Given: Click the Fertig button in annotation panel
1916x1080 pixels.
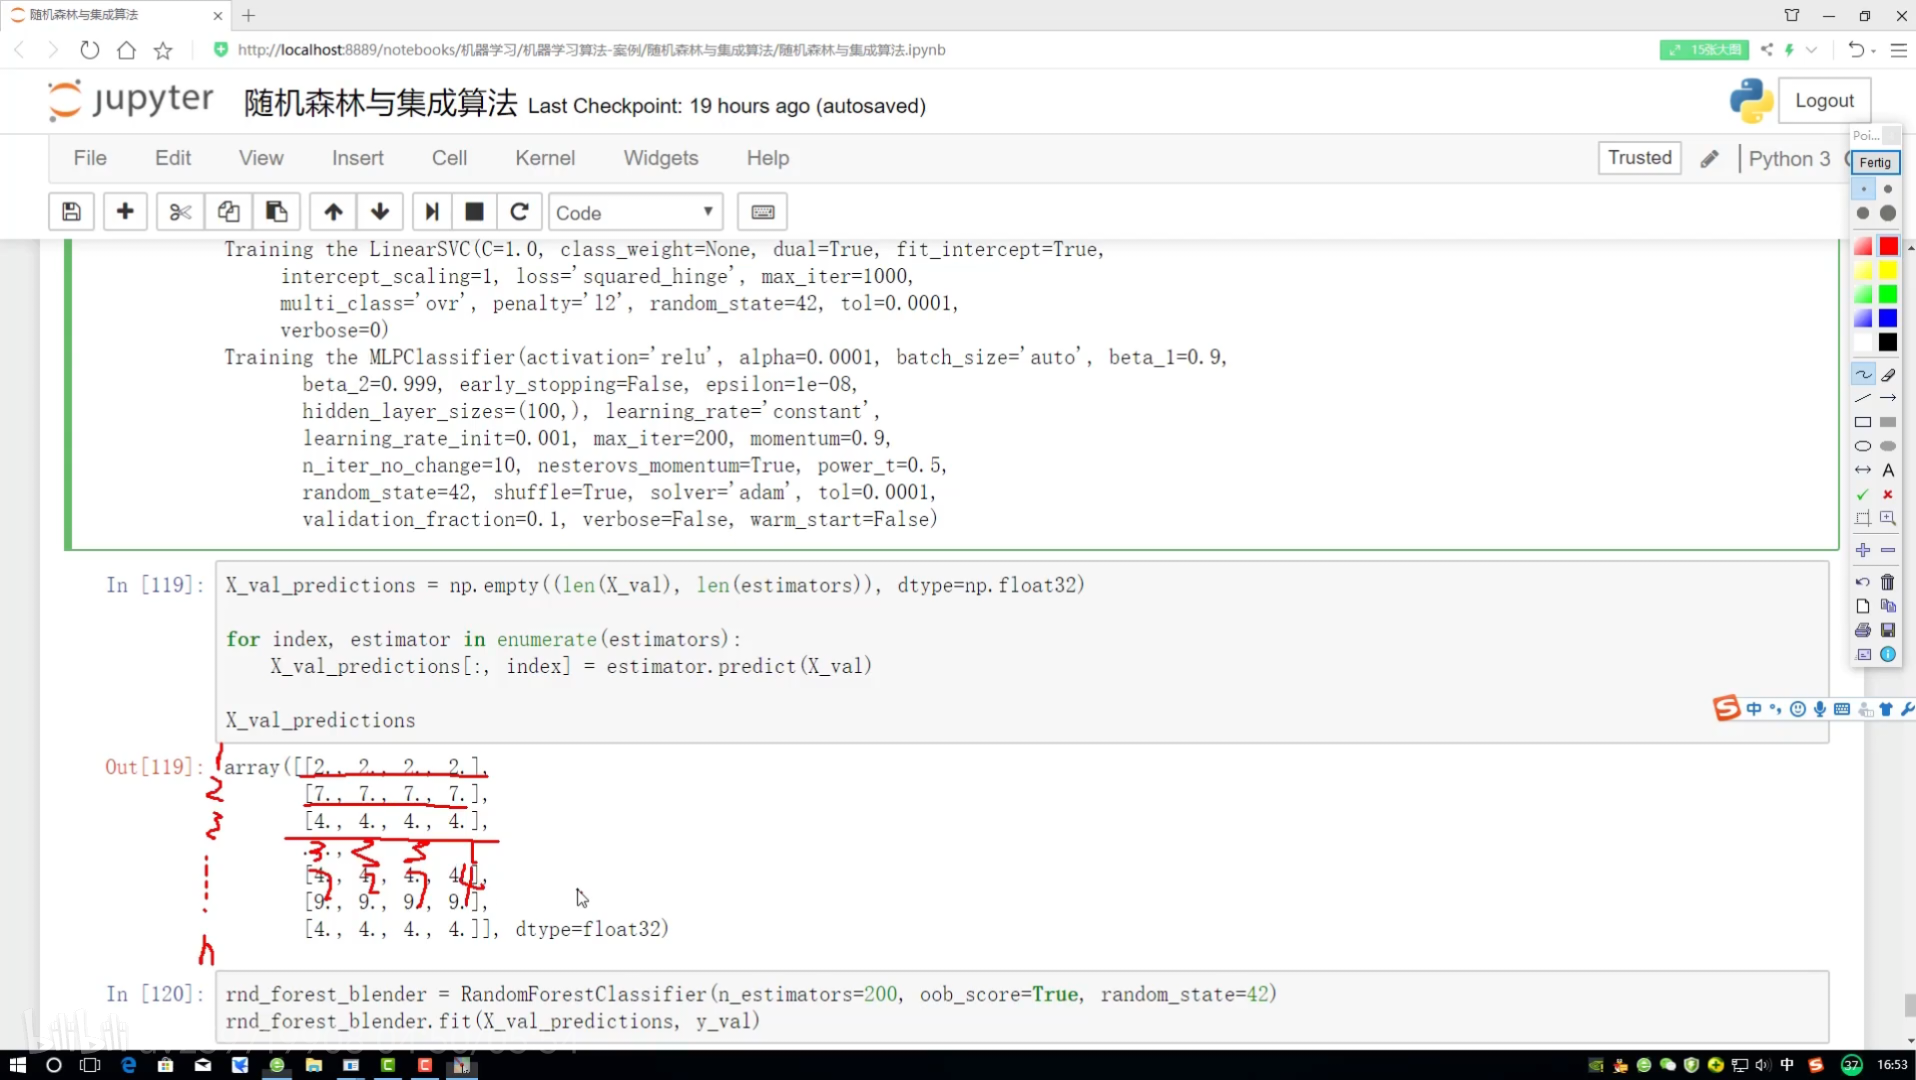Looking at the screenshot, I should [x=1875, y=163].
